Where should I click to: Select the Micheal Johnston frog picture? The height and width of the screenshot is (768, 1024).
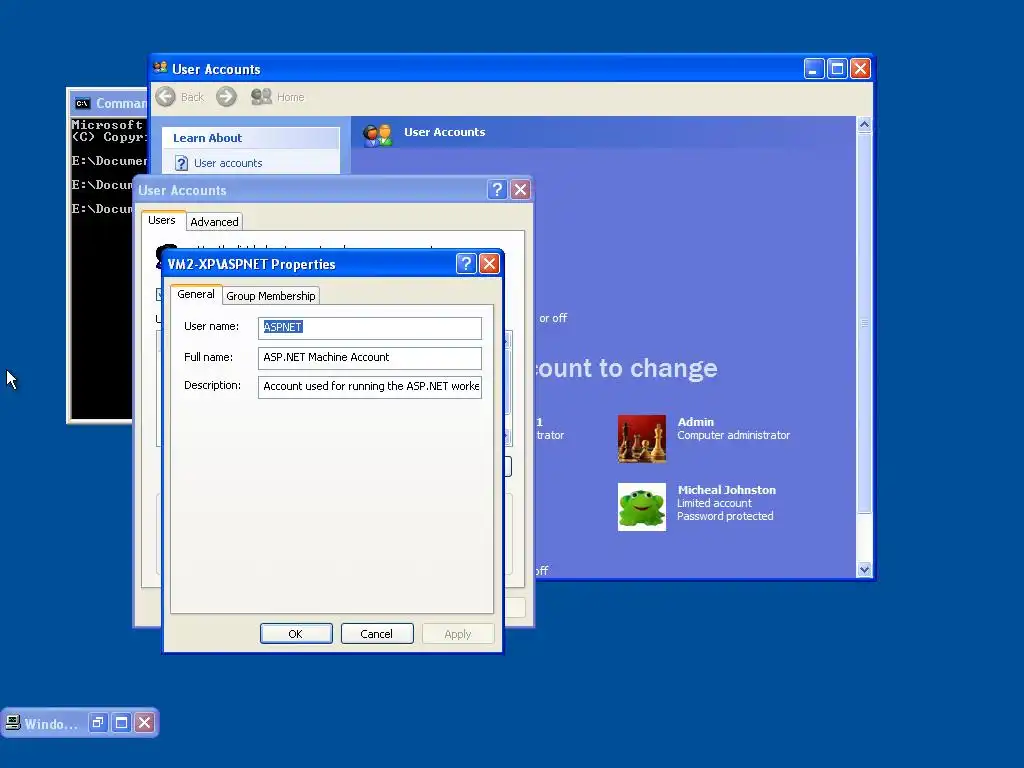pyautogui.click(x=642, y=507)
